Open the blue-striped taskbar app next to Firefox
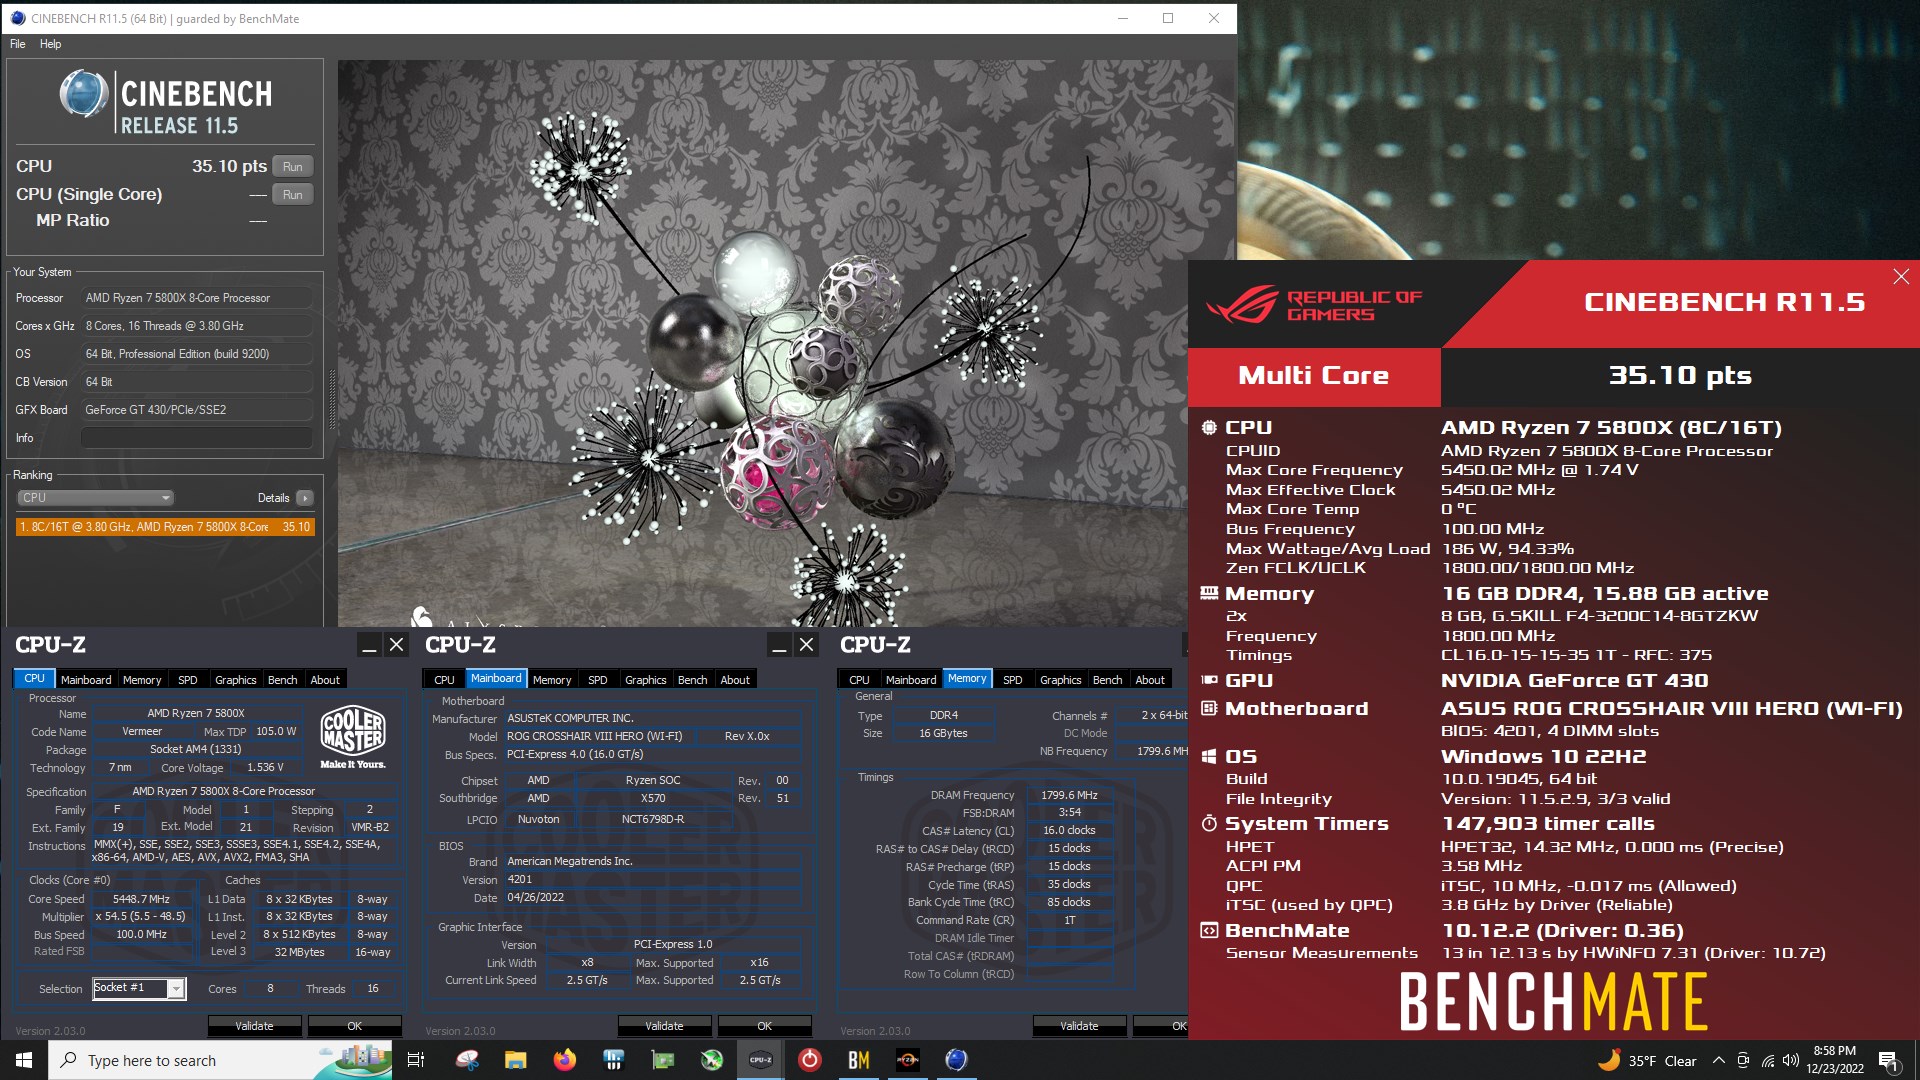This screenshot has height=1080, width=1920. (613, 1060)
